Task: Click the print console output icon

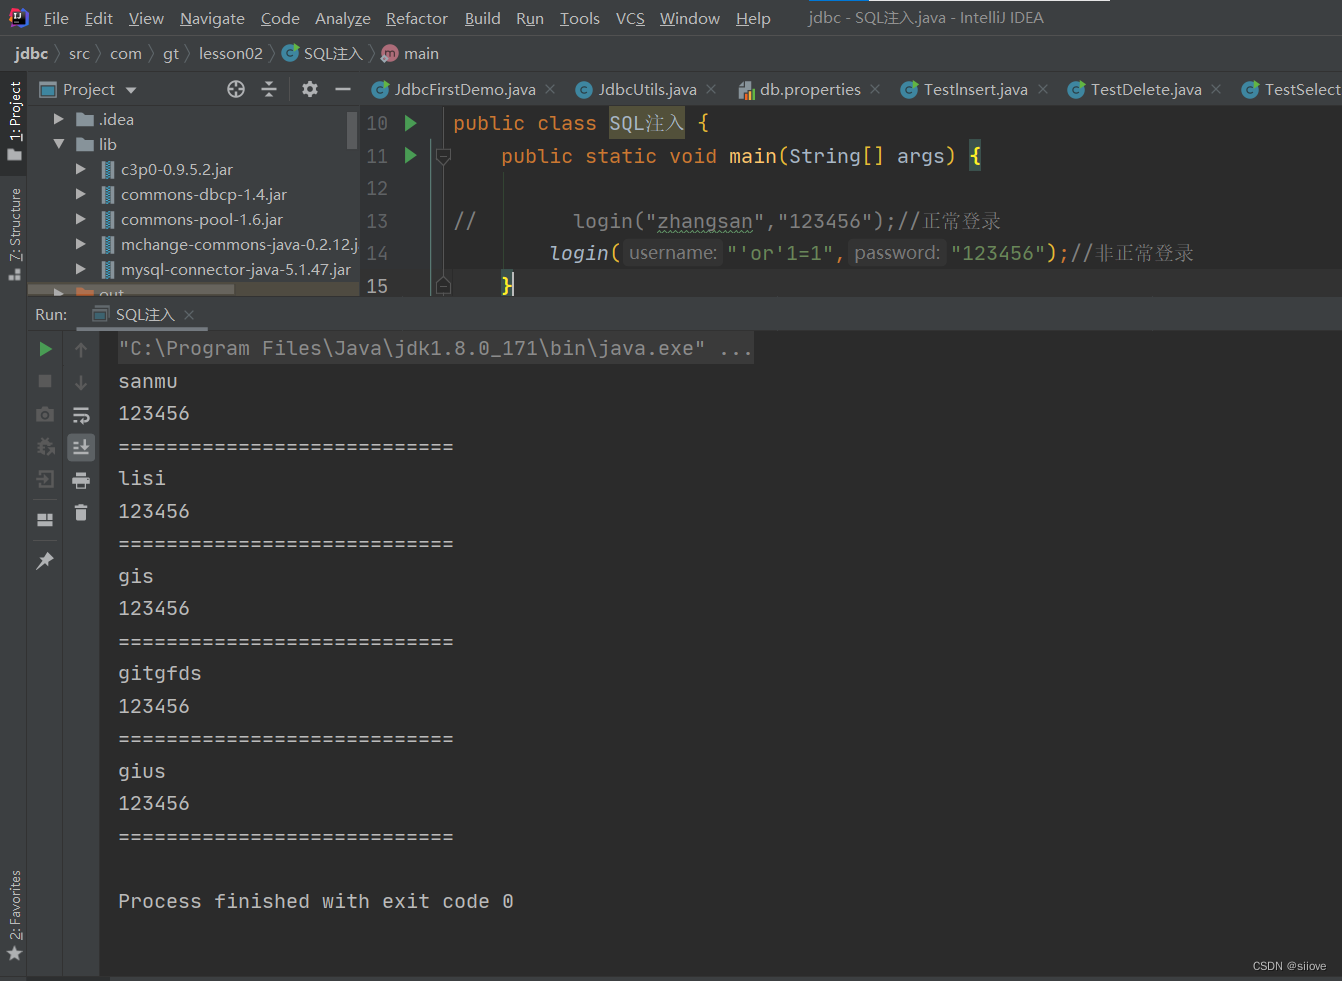Action: 81,481
